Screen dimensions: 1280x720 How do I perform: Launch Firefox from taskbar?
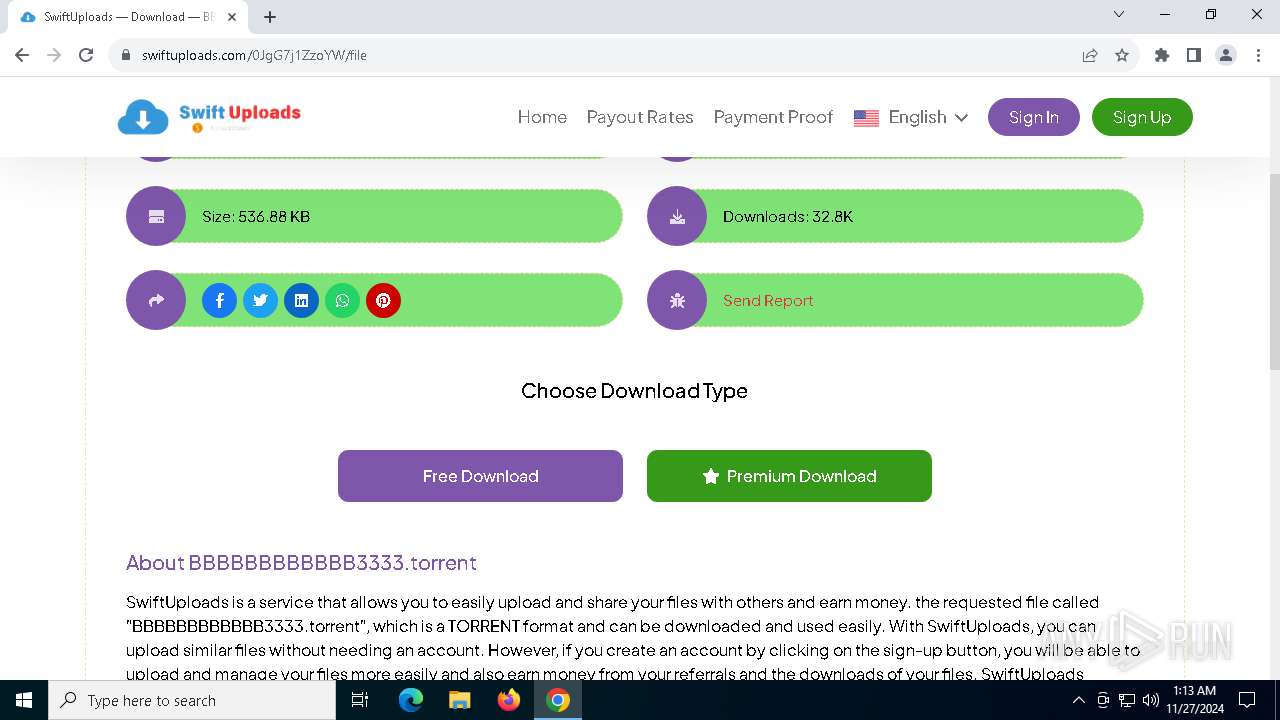click(x=509, y=700)
